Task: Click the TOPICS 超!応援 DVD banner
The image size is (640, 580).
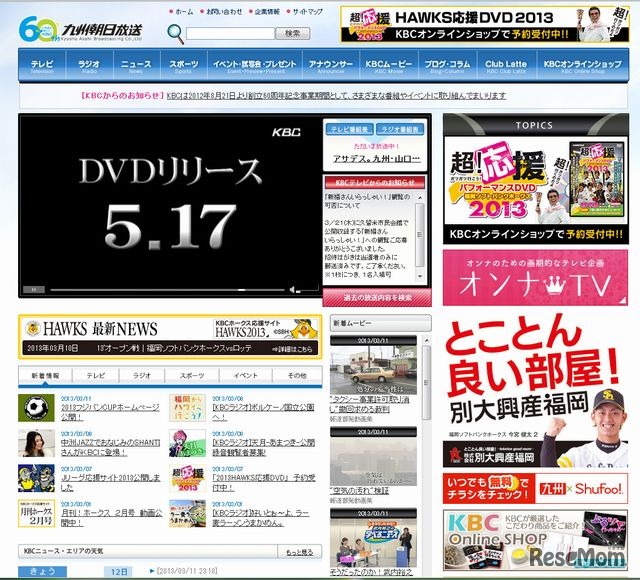Action: pyautogui.click(x=536, y=189)
